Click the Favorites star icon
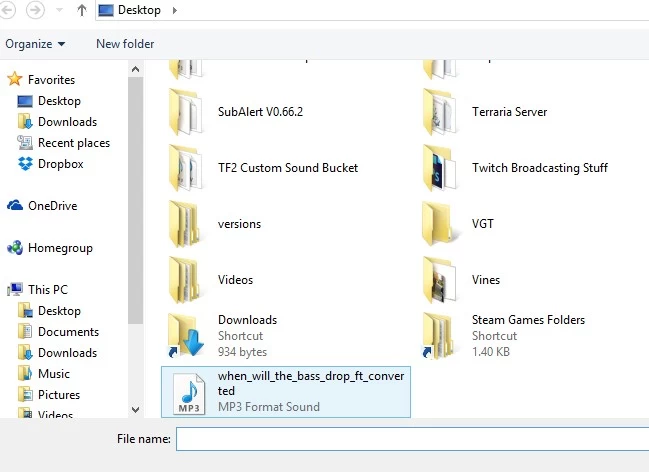649x472 pixels. point(15,79)
